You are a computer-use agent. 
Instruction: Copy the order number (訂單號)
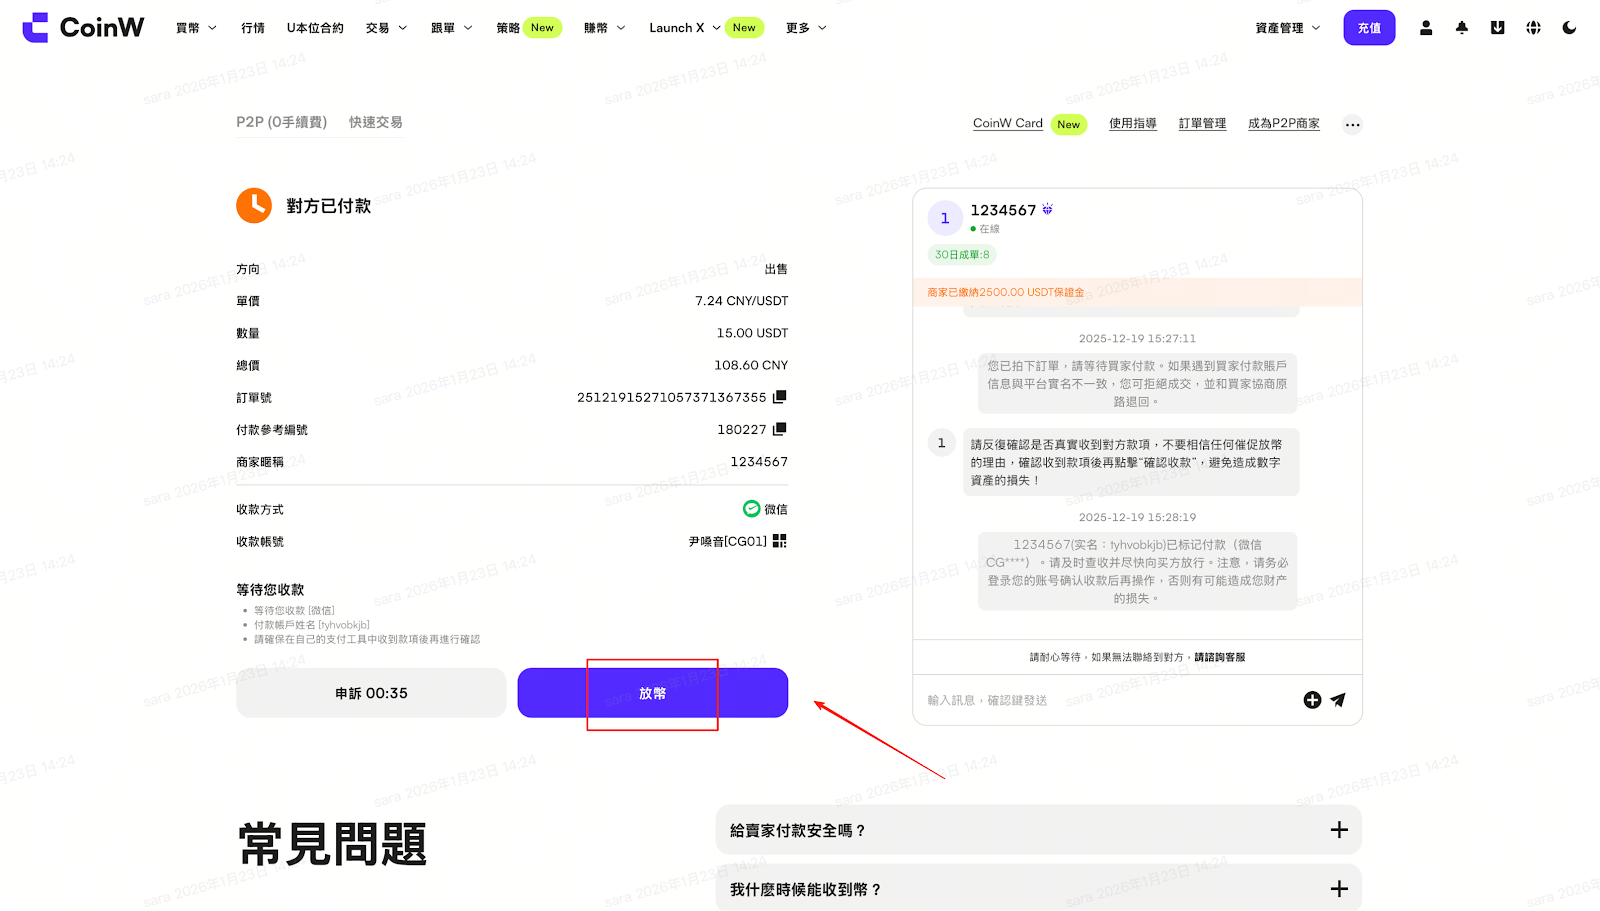780,397
